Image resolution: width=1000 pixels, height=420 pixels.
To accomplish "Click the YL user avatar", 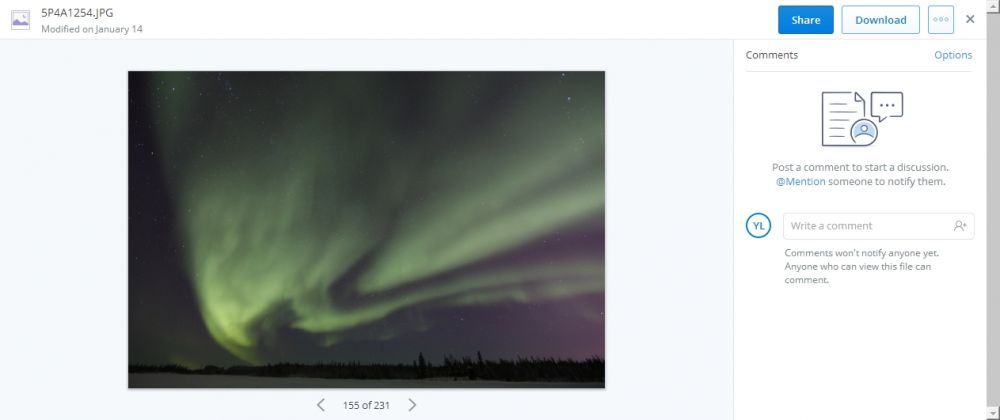I will click(x=758, y=226).
